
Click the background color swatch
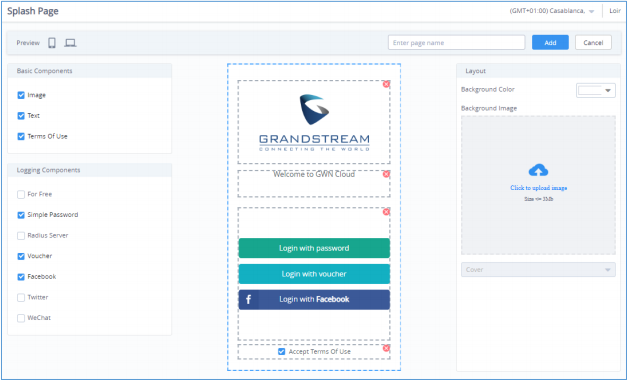tap(590, 91)
